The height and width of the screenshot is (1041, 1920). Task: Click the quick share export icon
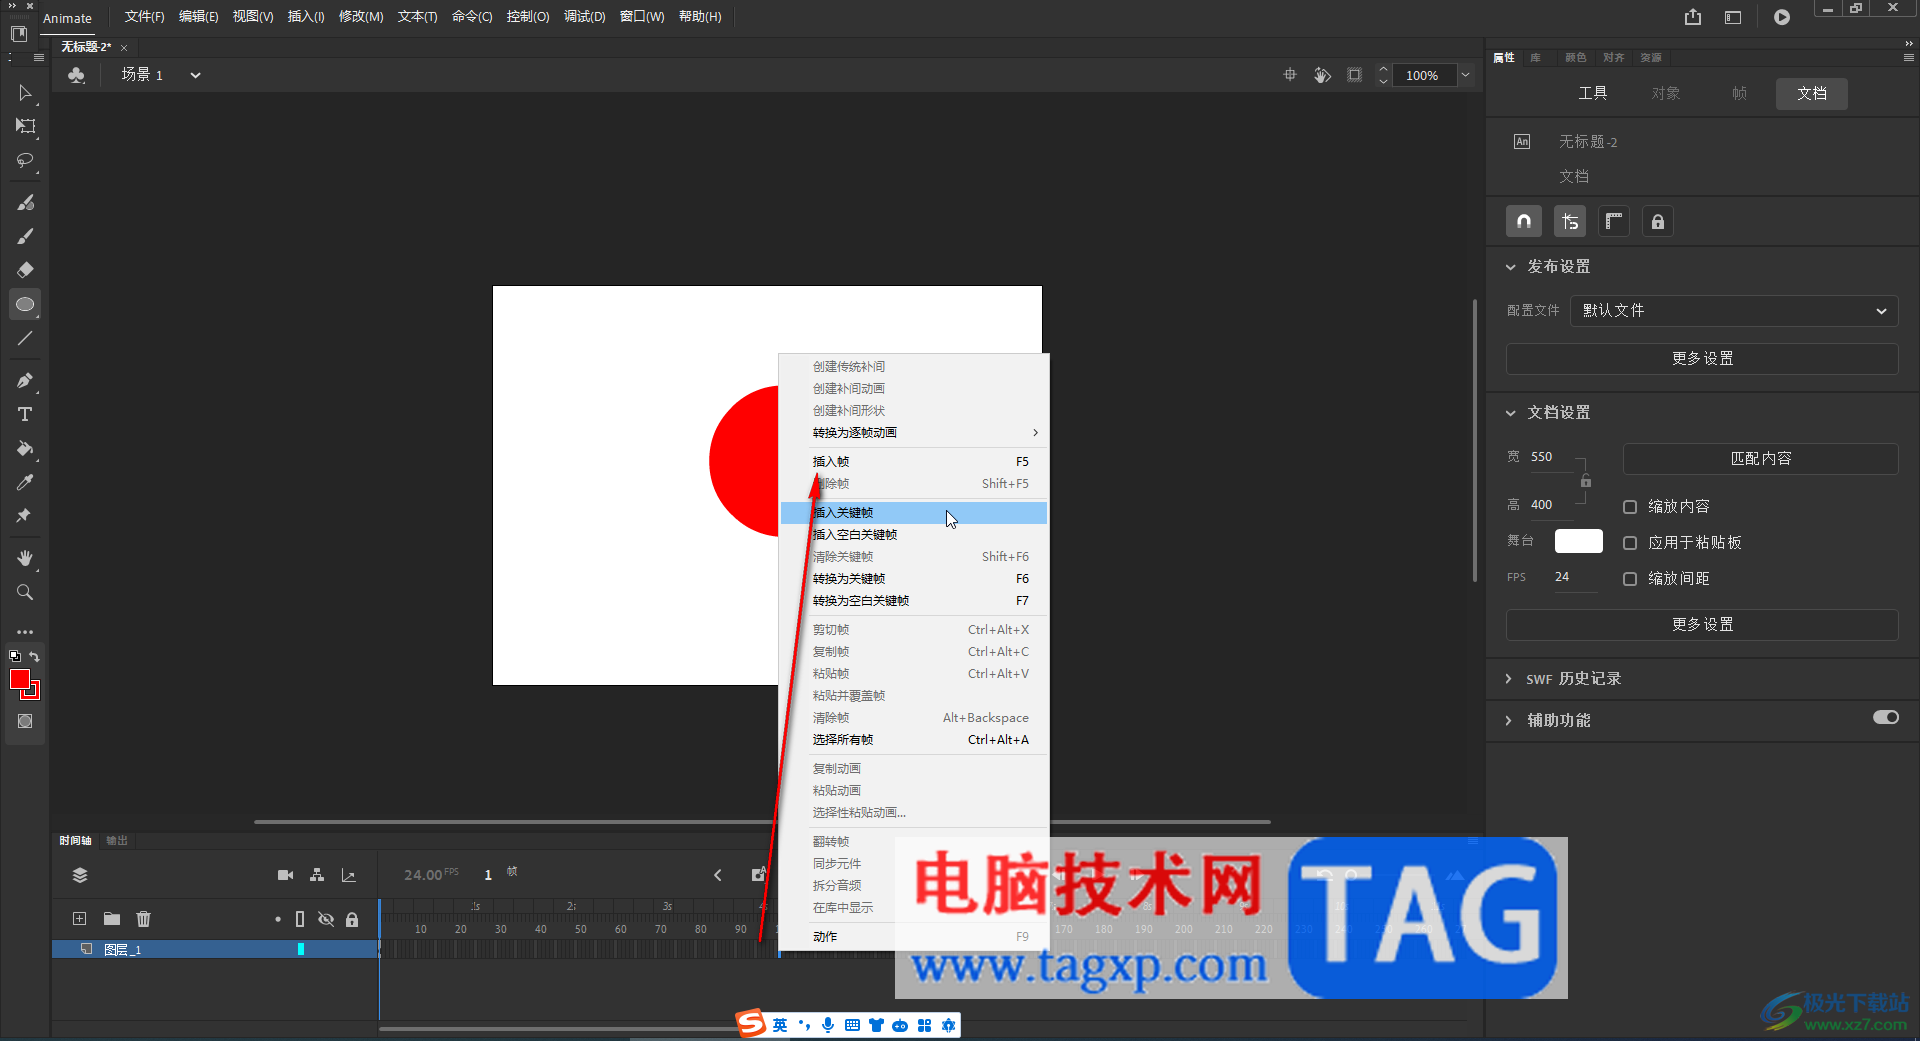(1692, 17)
